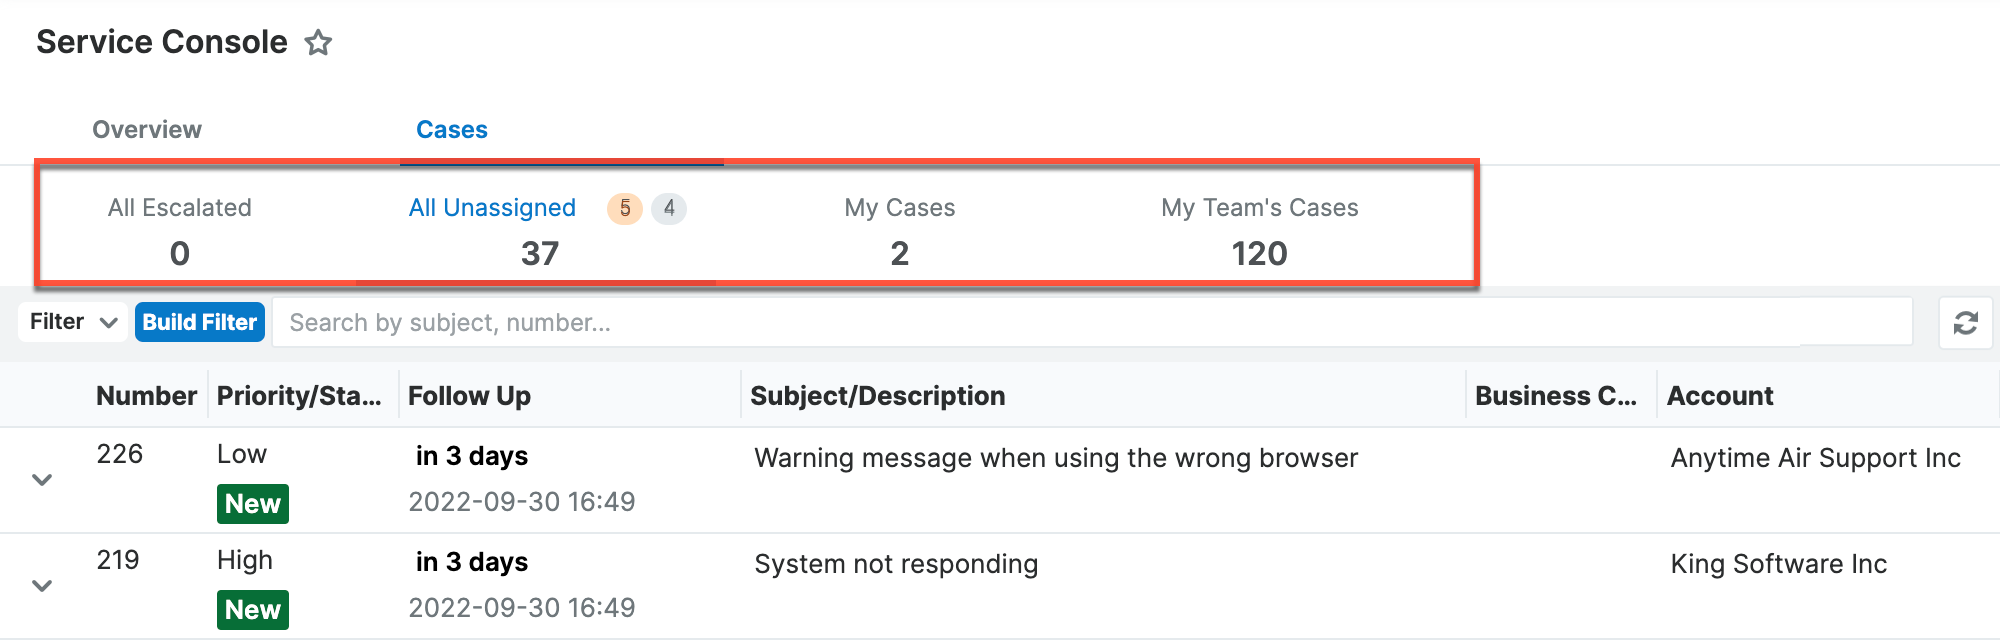Click the Follow Up column header
Image resolution: width=2000 pixels, height=644 pixels.
[468, 395]
